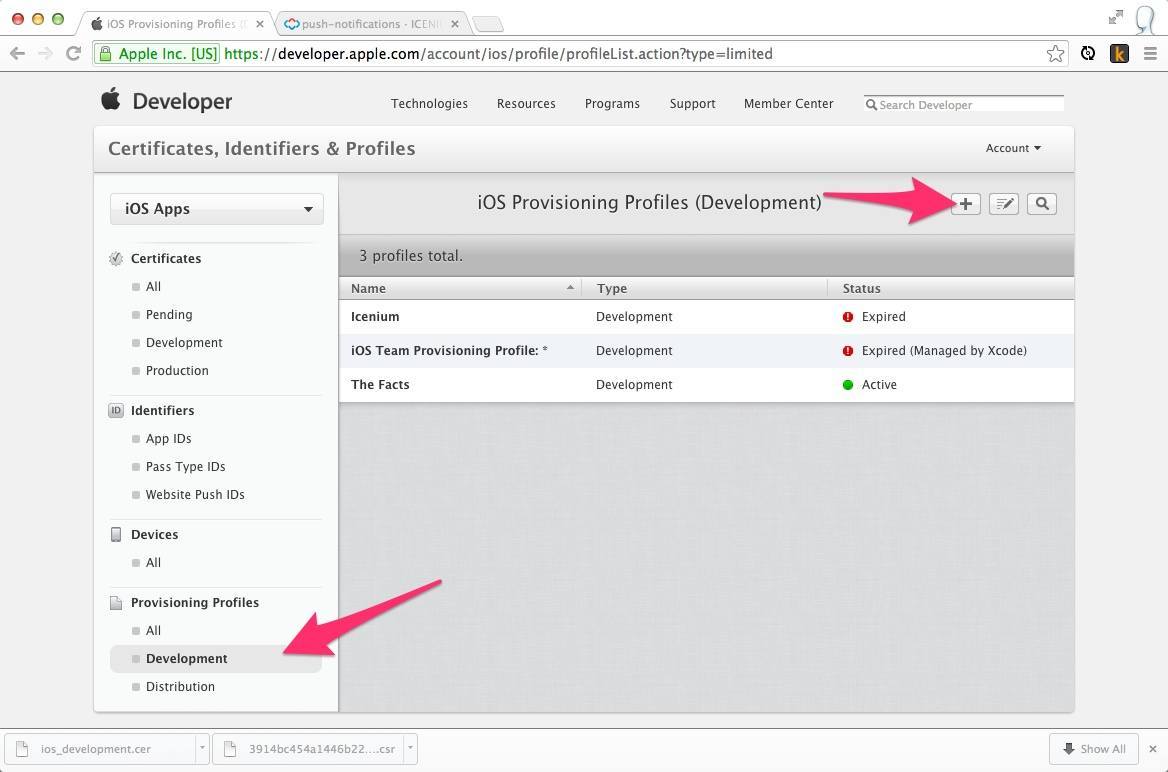Select Distribution under Provisioning Profiles
This screenshot has height=772, width=1168.
[180, 687]
